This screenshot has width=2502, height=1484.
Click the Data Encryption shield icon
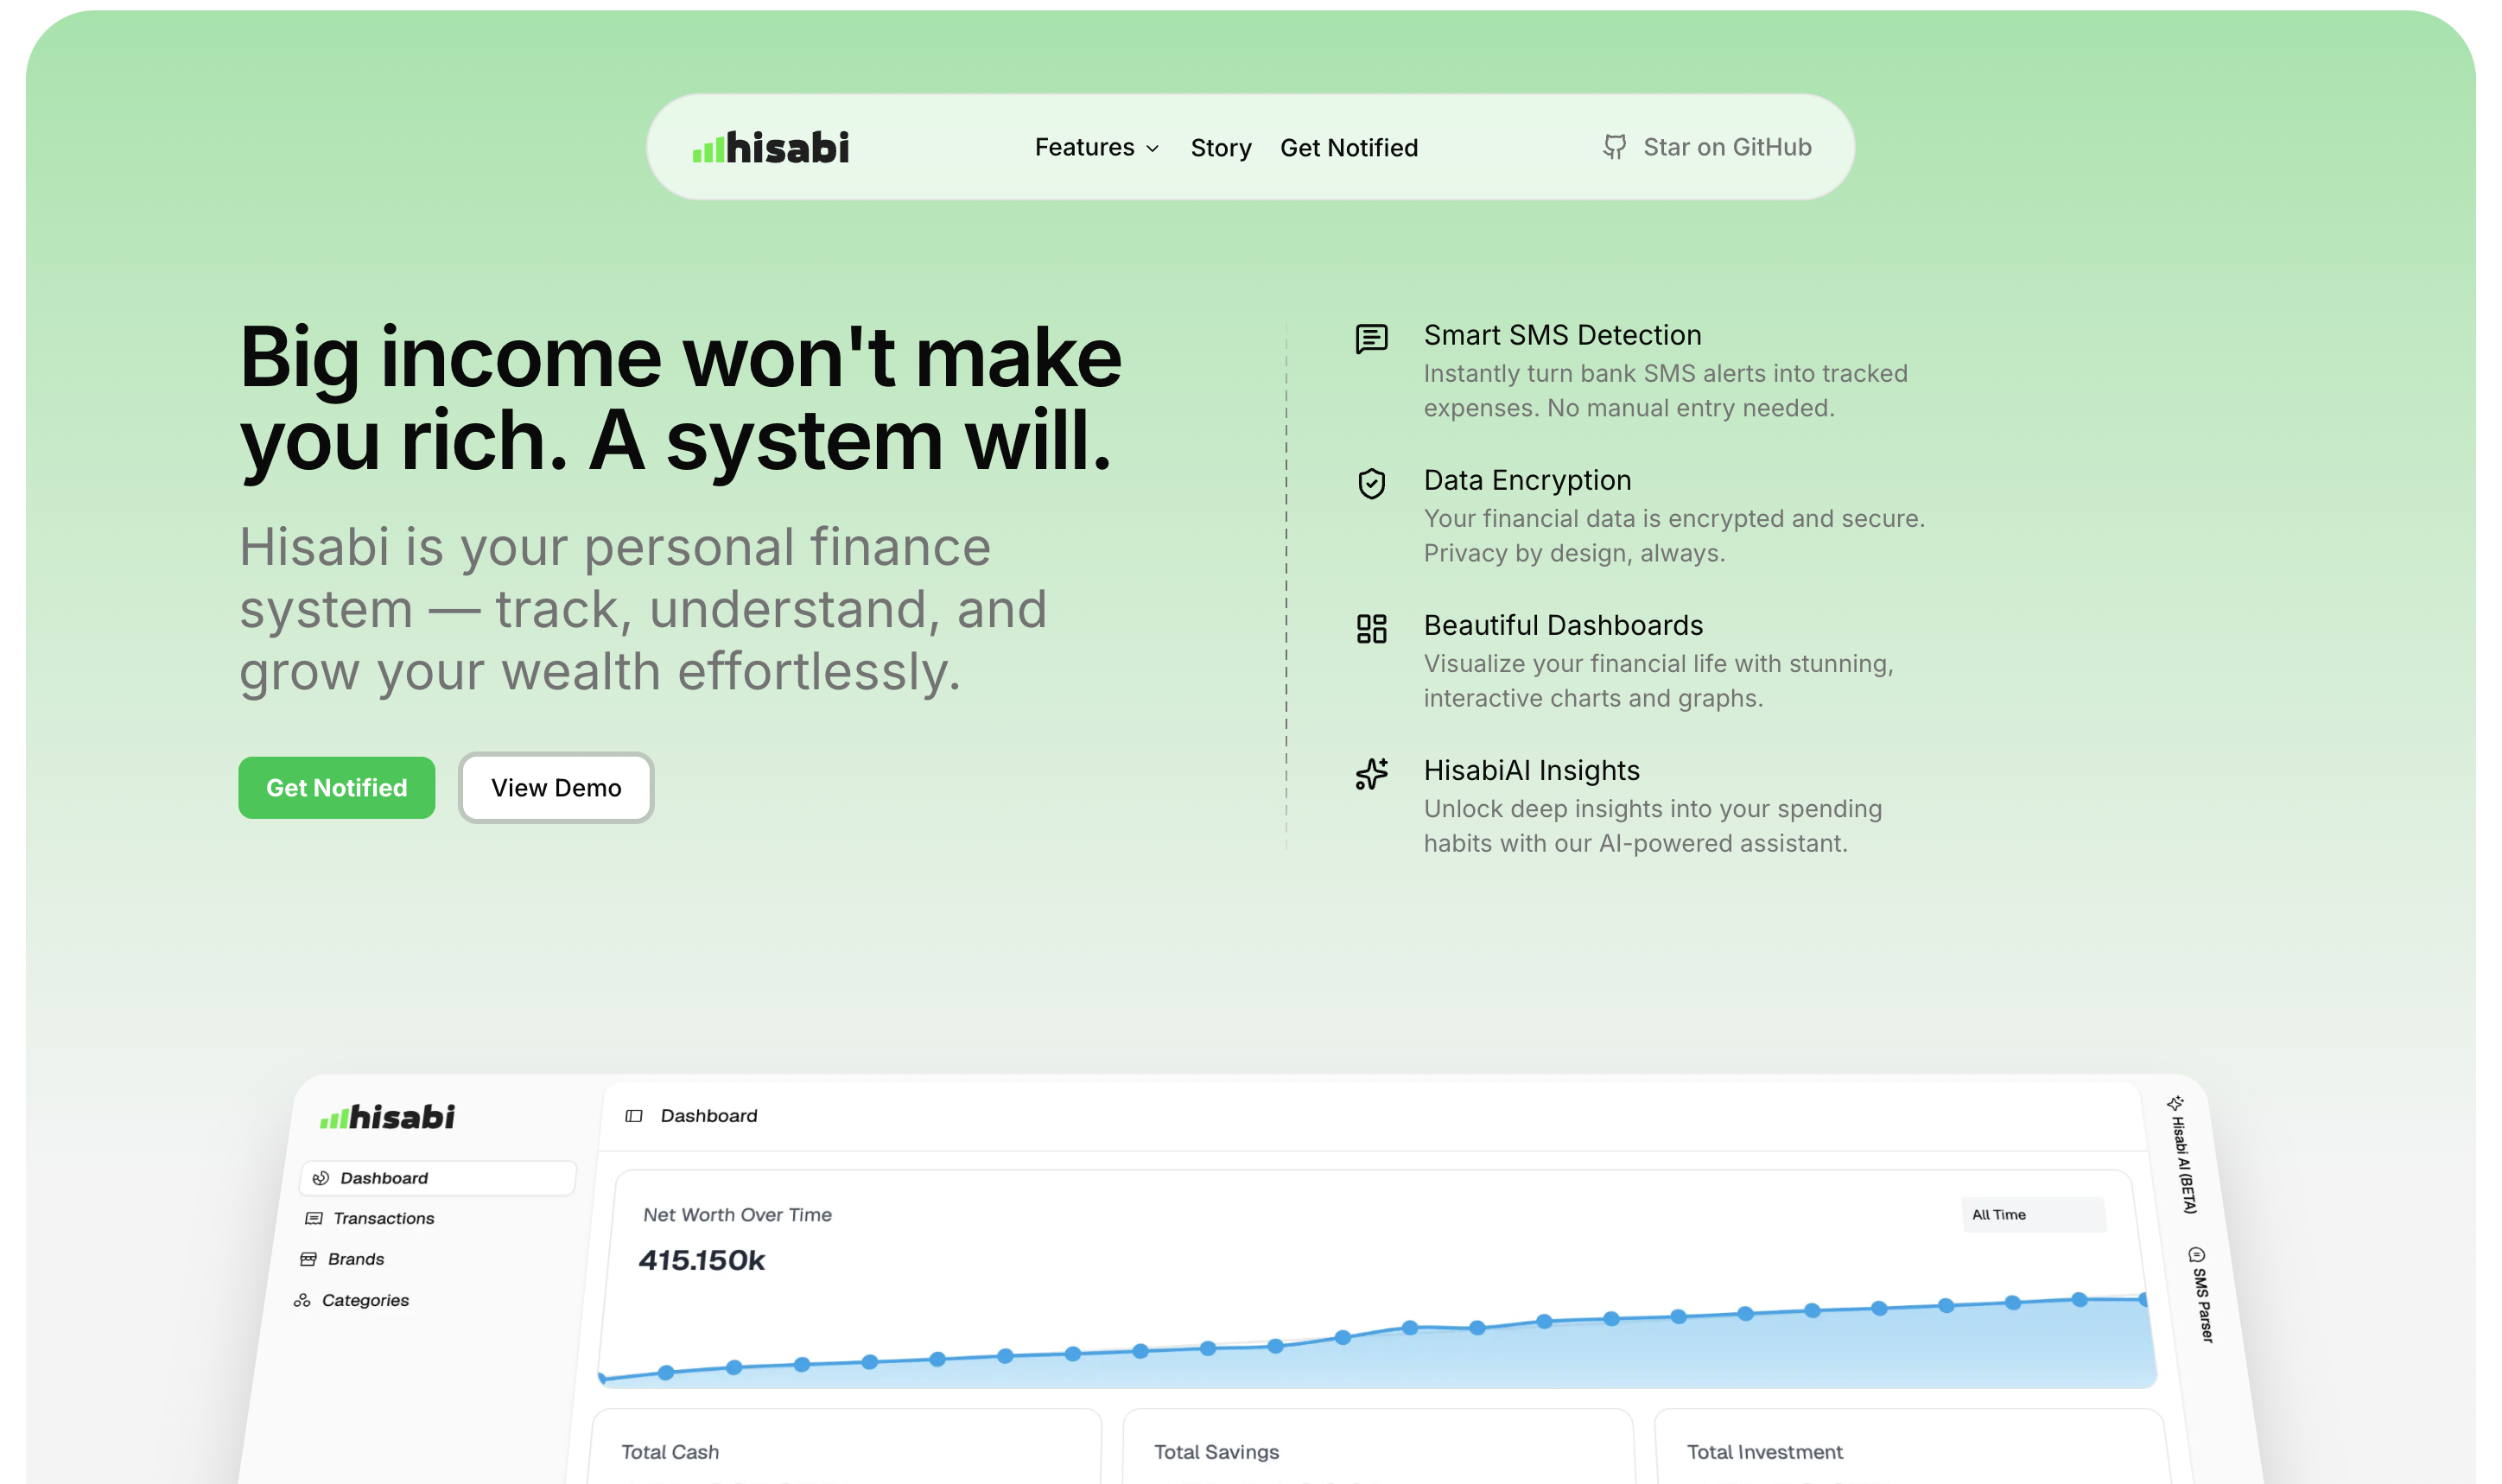1372,485
